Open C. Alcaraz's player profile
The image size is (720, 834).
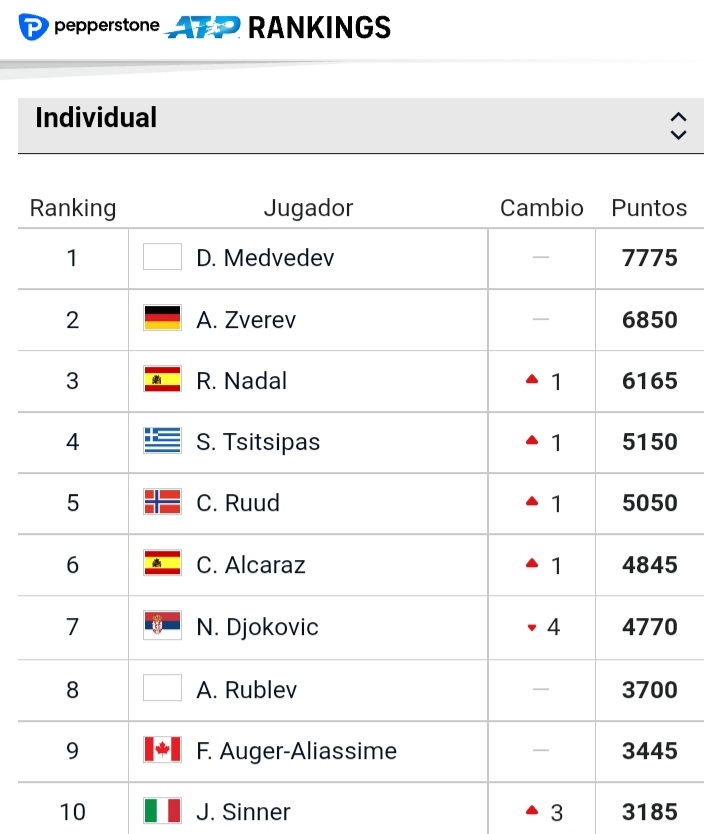coord(251,565)
